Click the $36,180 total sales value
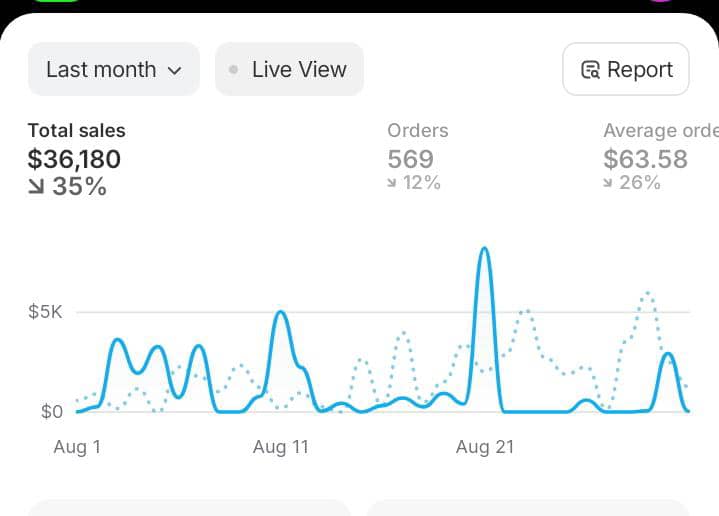The height and width of the screenshot is (516, 719). pos(74,159)
